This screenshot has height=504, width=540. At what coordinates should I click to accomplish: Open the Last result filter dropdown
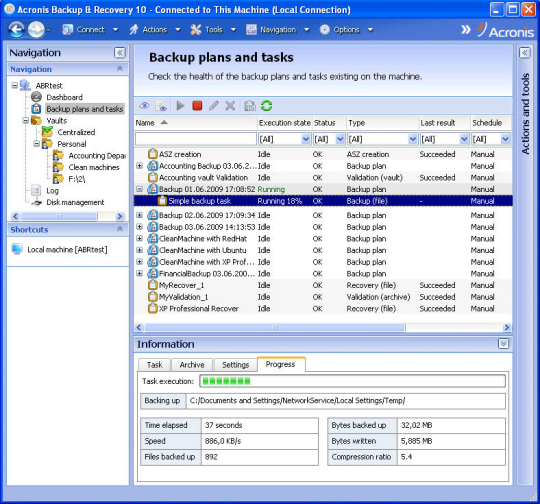click(464, 139)
